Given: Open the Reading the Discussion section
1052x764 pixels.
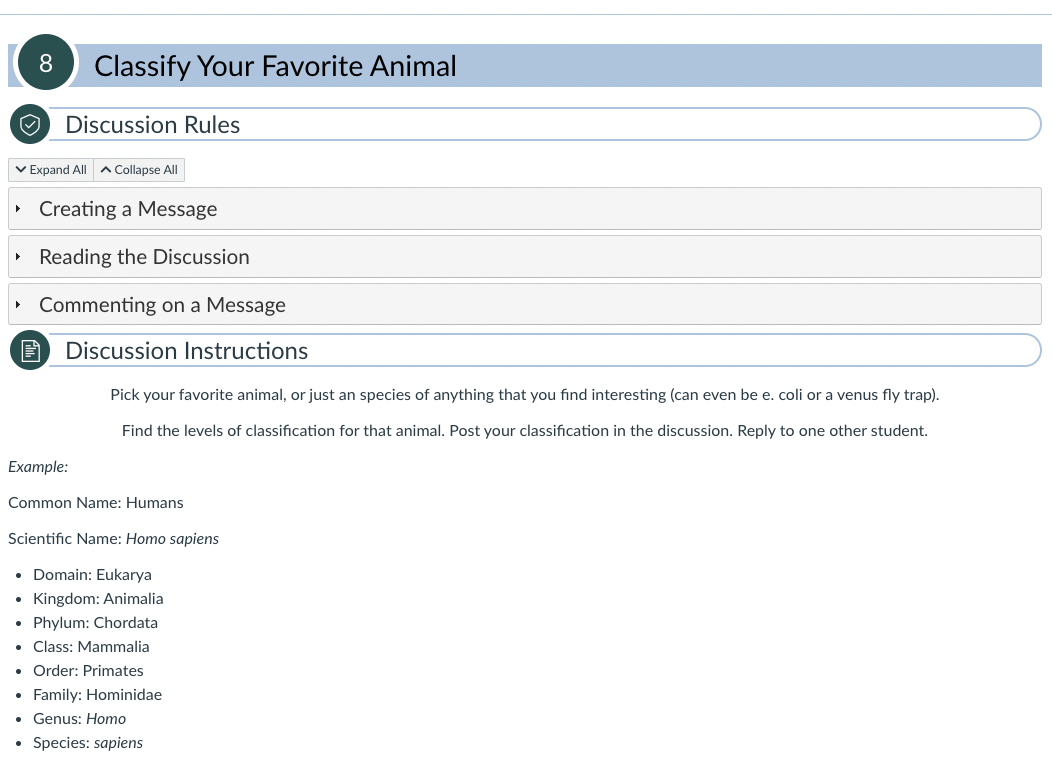Looking at the screenshot, I should tap(525, 256).
